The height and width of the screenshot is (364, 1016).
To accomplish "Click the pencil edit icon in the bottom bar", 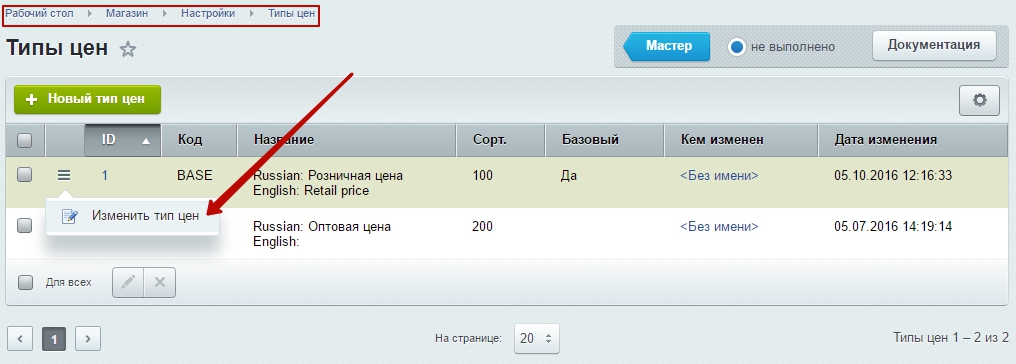I will coord(128,282).
